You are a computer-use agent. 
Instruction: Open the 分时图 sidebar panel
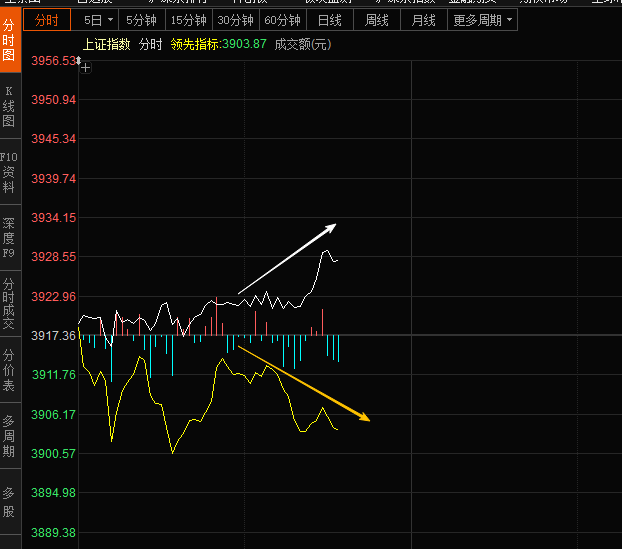point(9,39)
